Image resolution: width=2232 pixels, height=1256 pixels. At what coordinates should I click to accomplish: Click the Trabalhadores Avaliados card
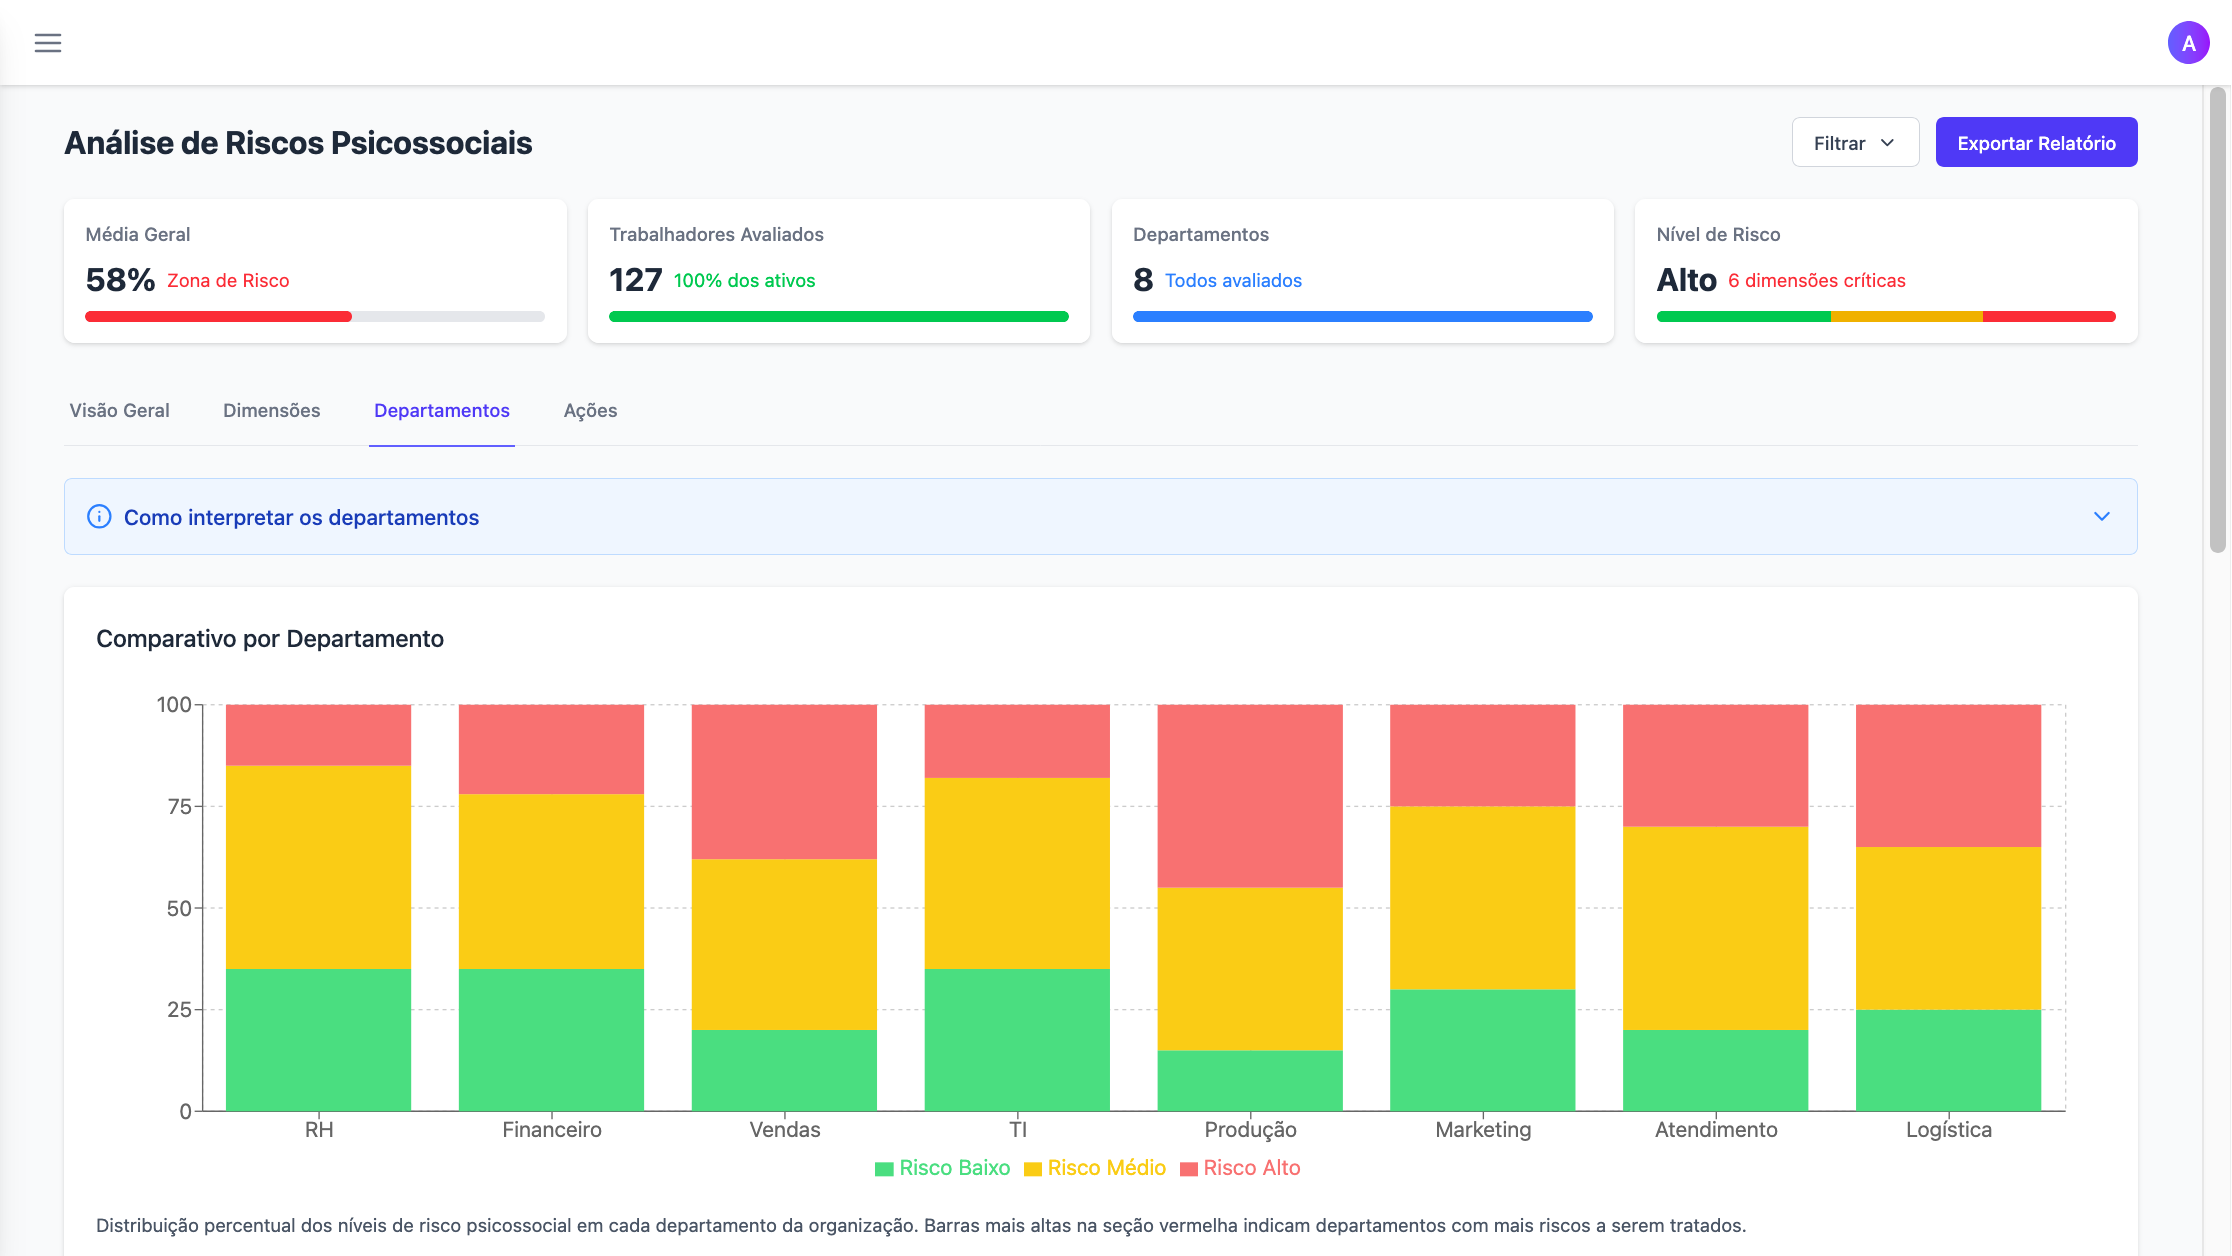coord(838,270)
